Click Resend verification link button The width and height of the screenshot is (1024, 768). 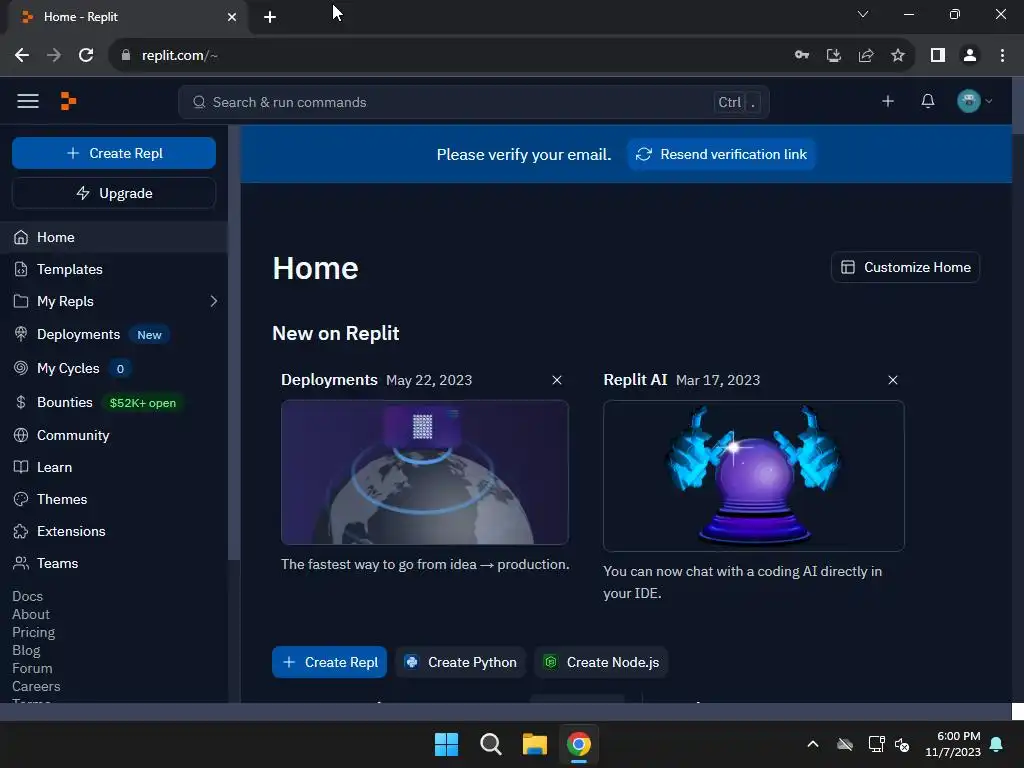pos(722,154)
